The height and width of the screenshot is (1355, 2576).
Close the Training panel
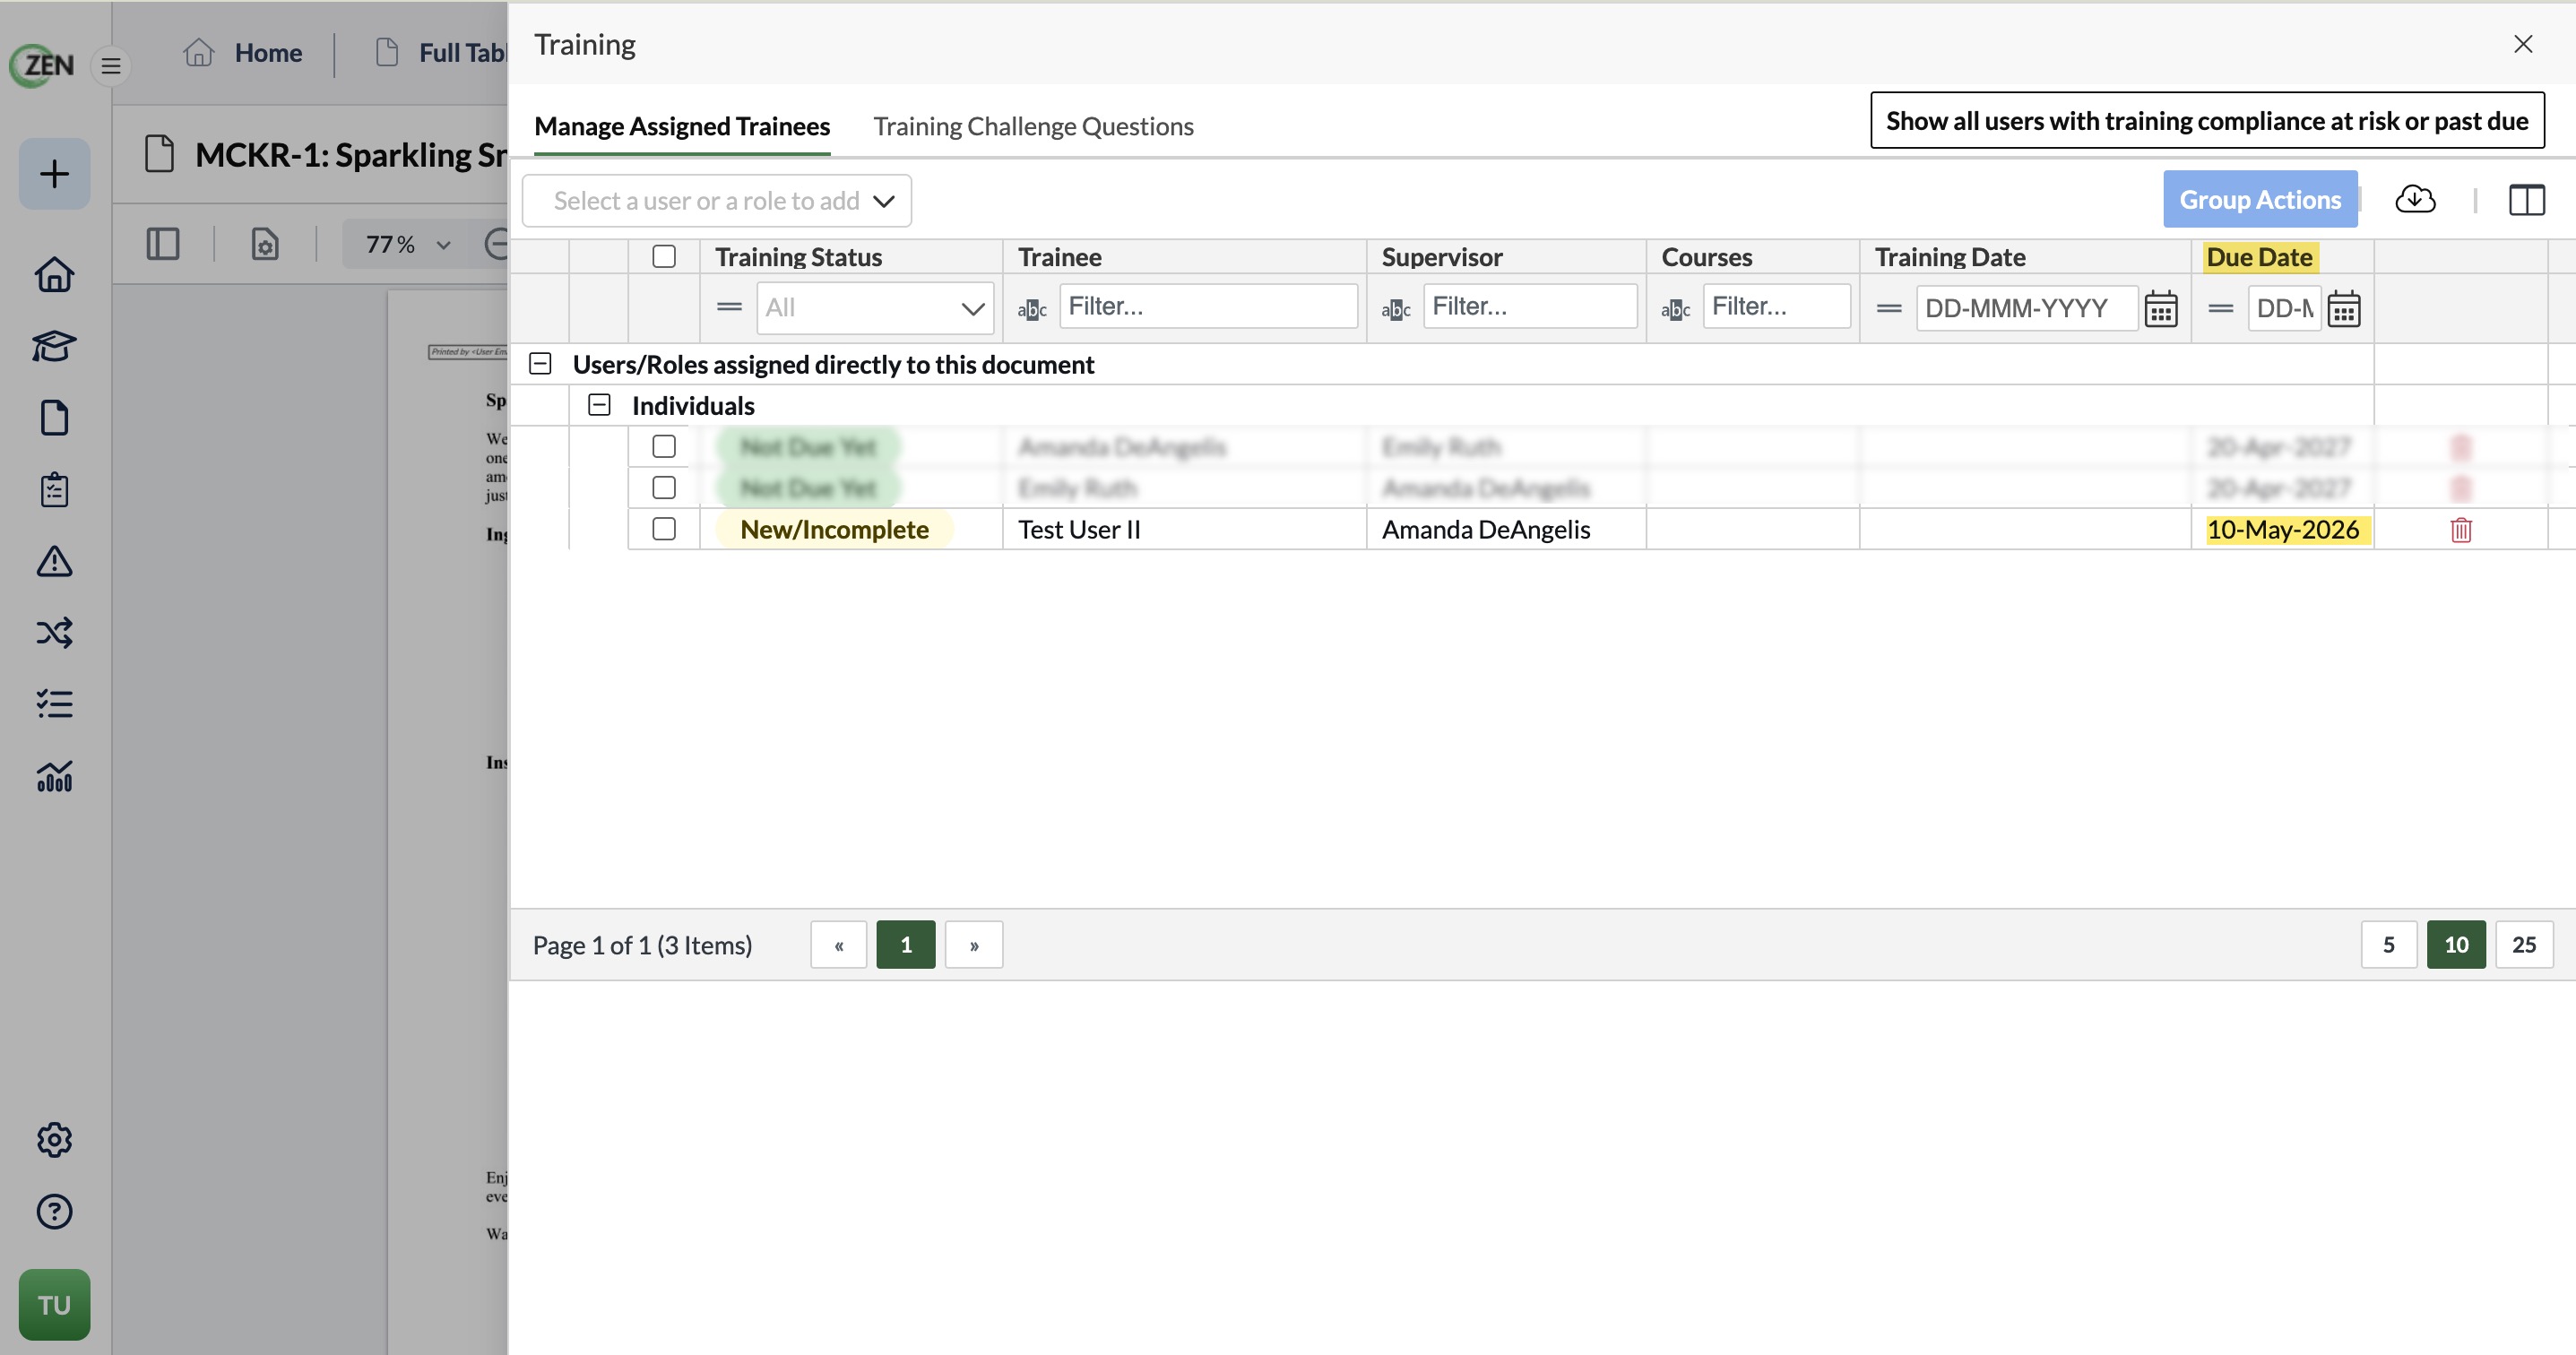coord(2523,44)
